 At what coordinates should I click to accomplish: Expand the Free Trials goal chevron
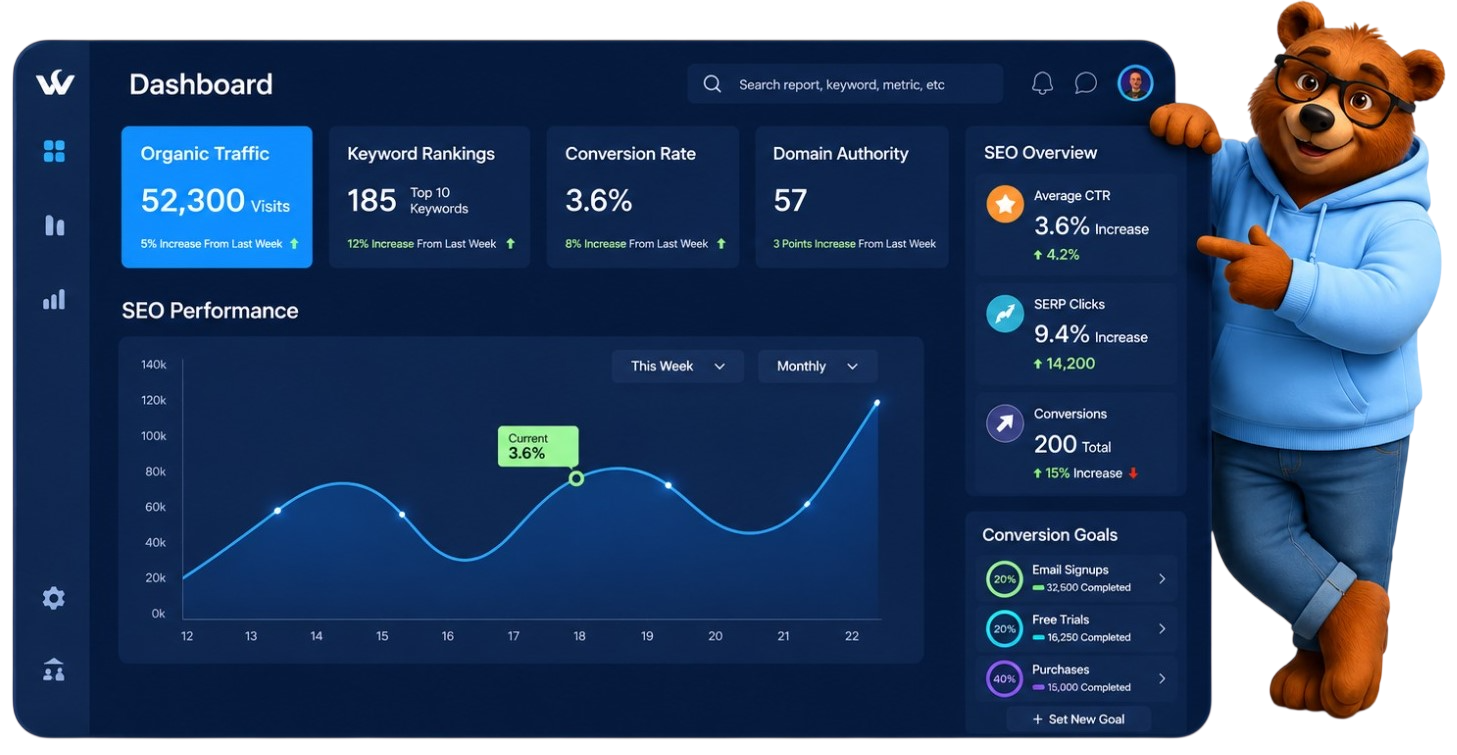[1162, 628]
